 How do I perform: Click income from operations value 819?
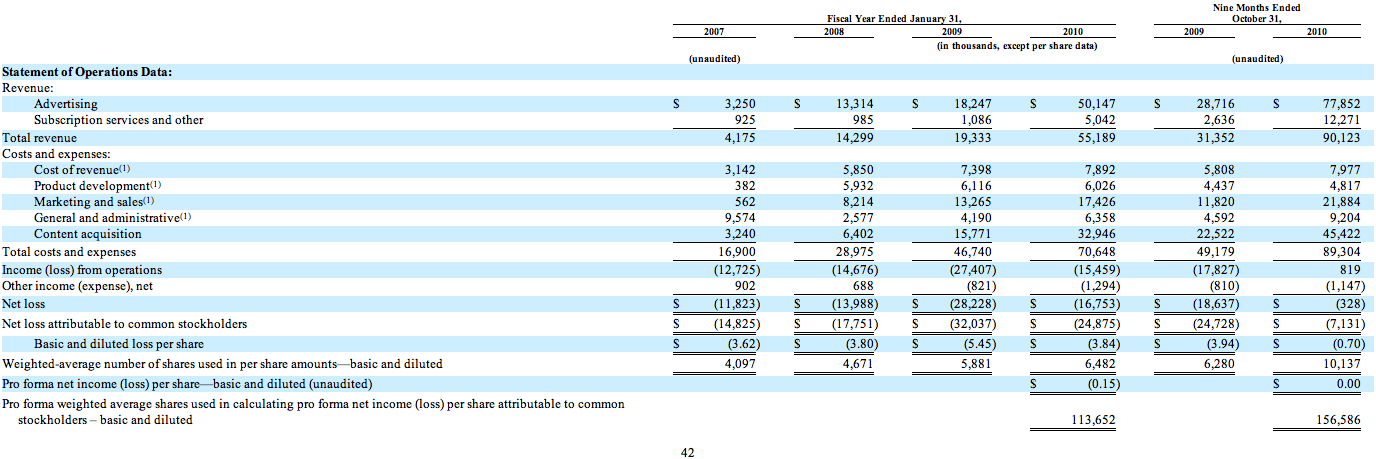pyautogui.click(x=1350, y=270)
